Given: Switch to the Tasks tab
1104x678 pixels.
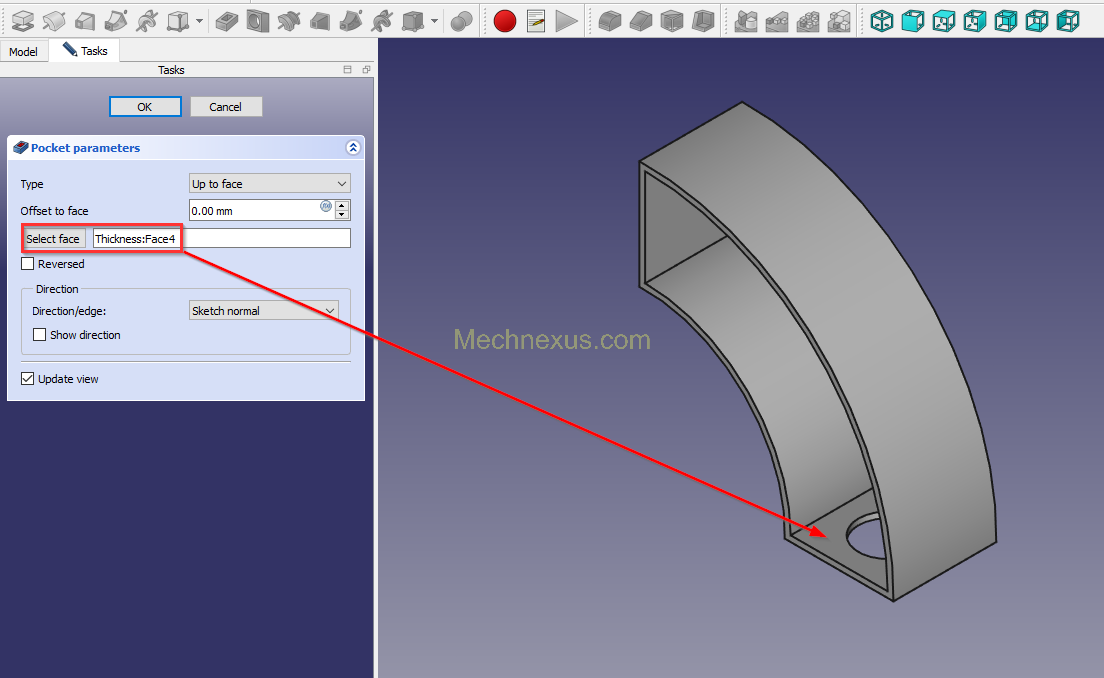Looking at the screenshot, I should tap(85, 51).
